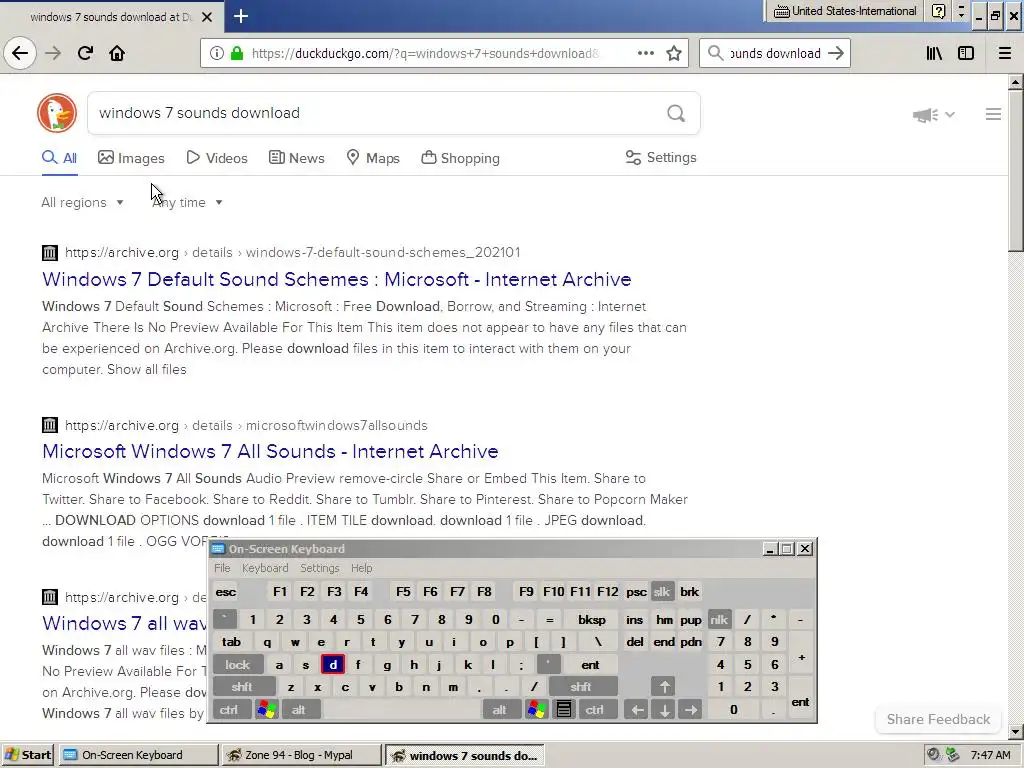The width and height of the screenshot is (1024, 768).
Task: Toggle the right alt key
Action: 500,710
